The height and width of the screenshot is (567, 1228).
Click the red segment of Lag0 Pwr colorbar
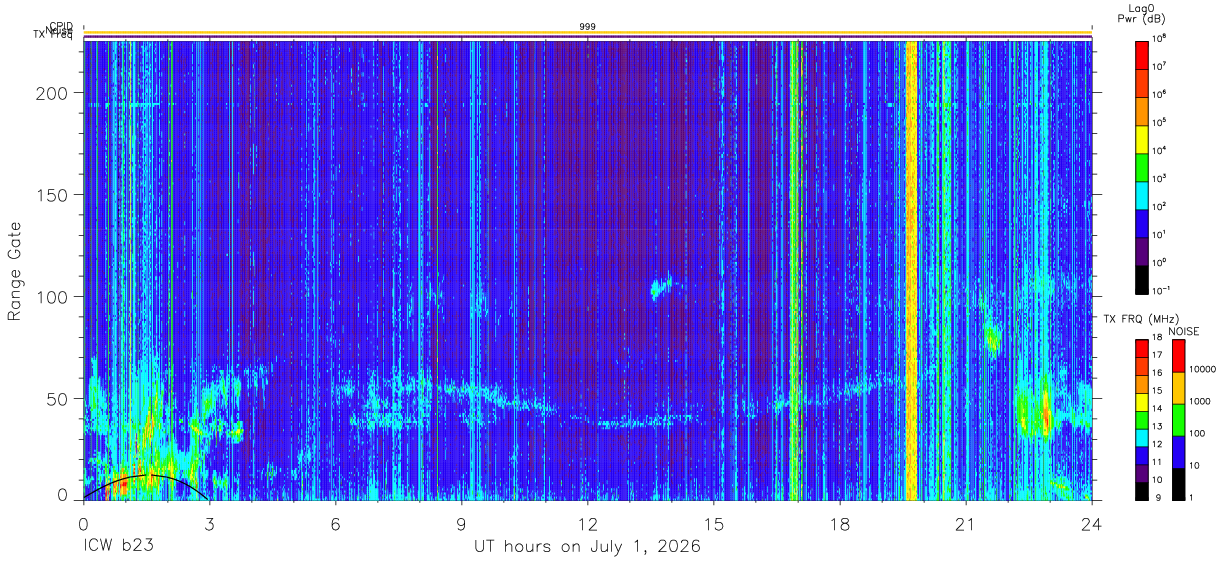coord(1141,53)
